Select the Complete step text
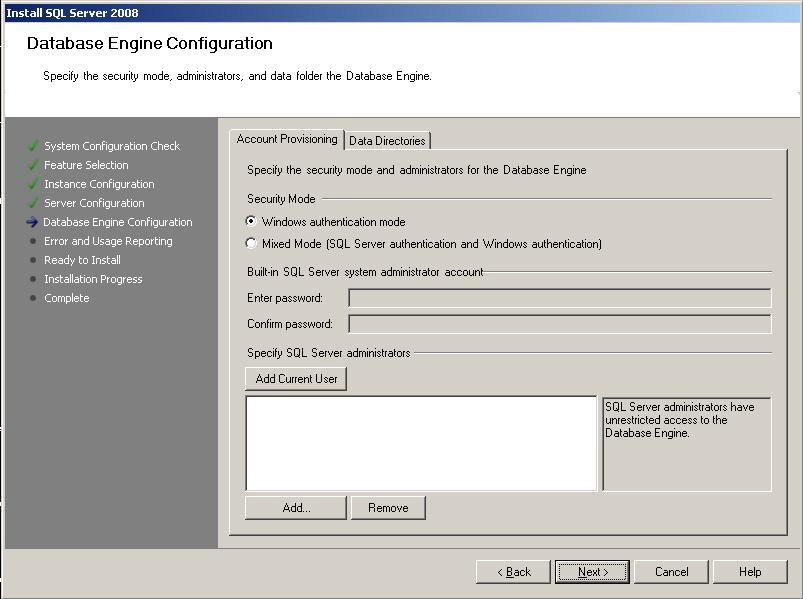The width and height of the screenshot is (803, 599). pos(67,298)
